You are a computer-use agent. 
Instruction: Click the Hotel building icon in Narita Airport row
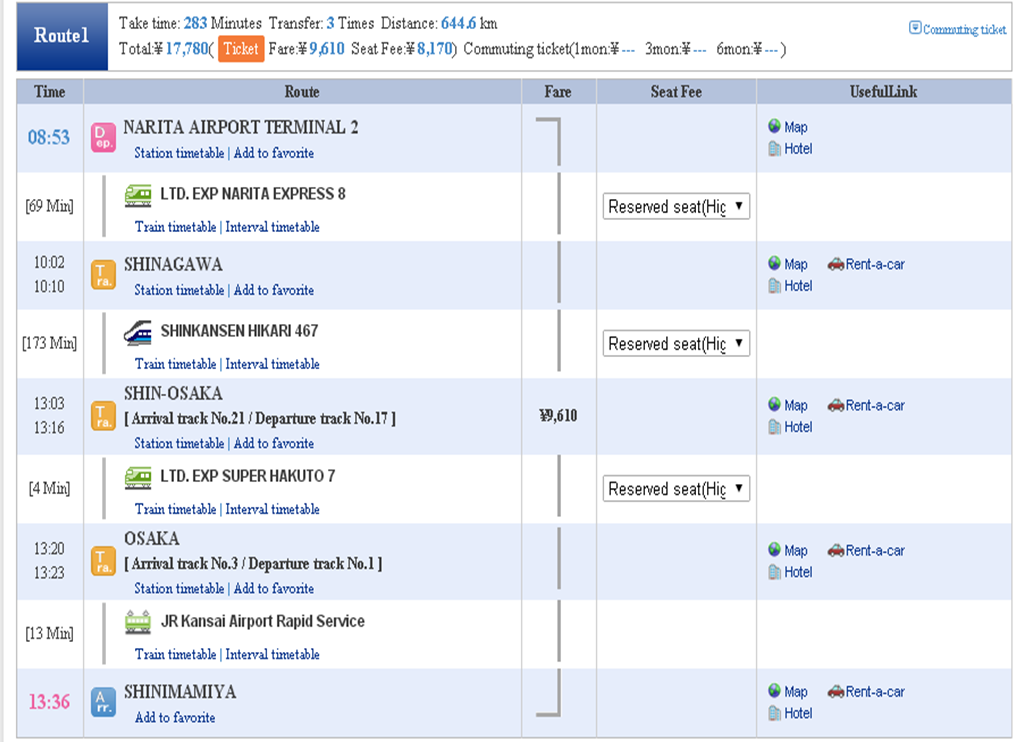(774, 148)
